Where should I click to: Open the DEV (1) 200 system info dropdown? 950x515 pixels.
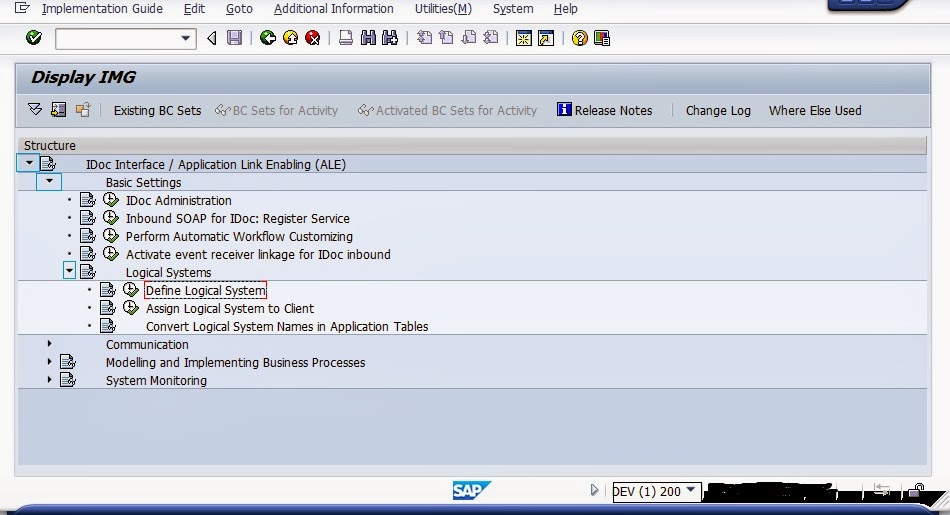pos(691,490)
